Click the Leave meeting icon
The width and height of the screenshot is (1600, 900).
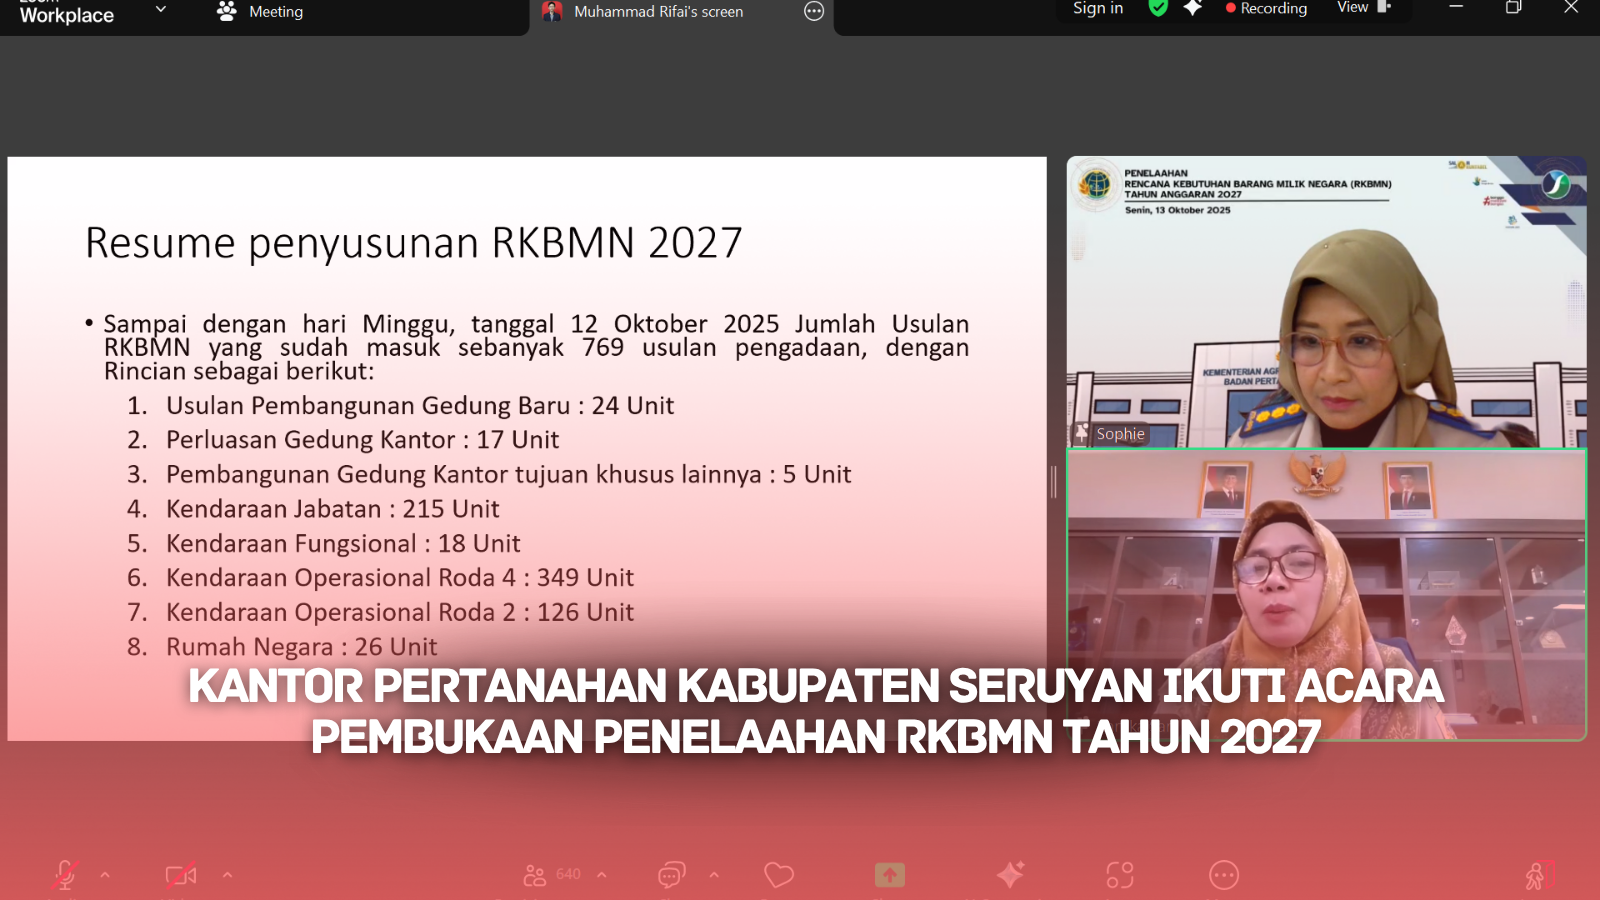click(x=1539, y=875)
